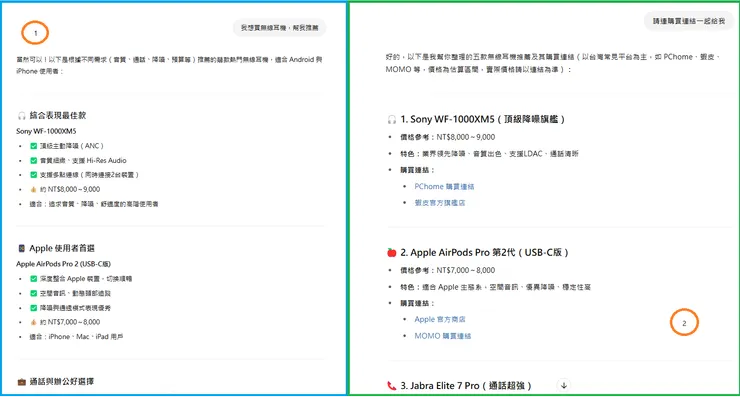The width and height of the screenshot is (740, 408).
Task: Click the line 價格參考：NT$8,000~9,000
Action: (x=447, y=137)
